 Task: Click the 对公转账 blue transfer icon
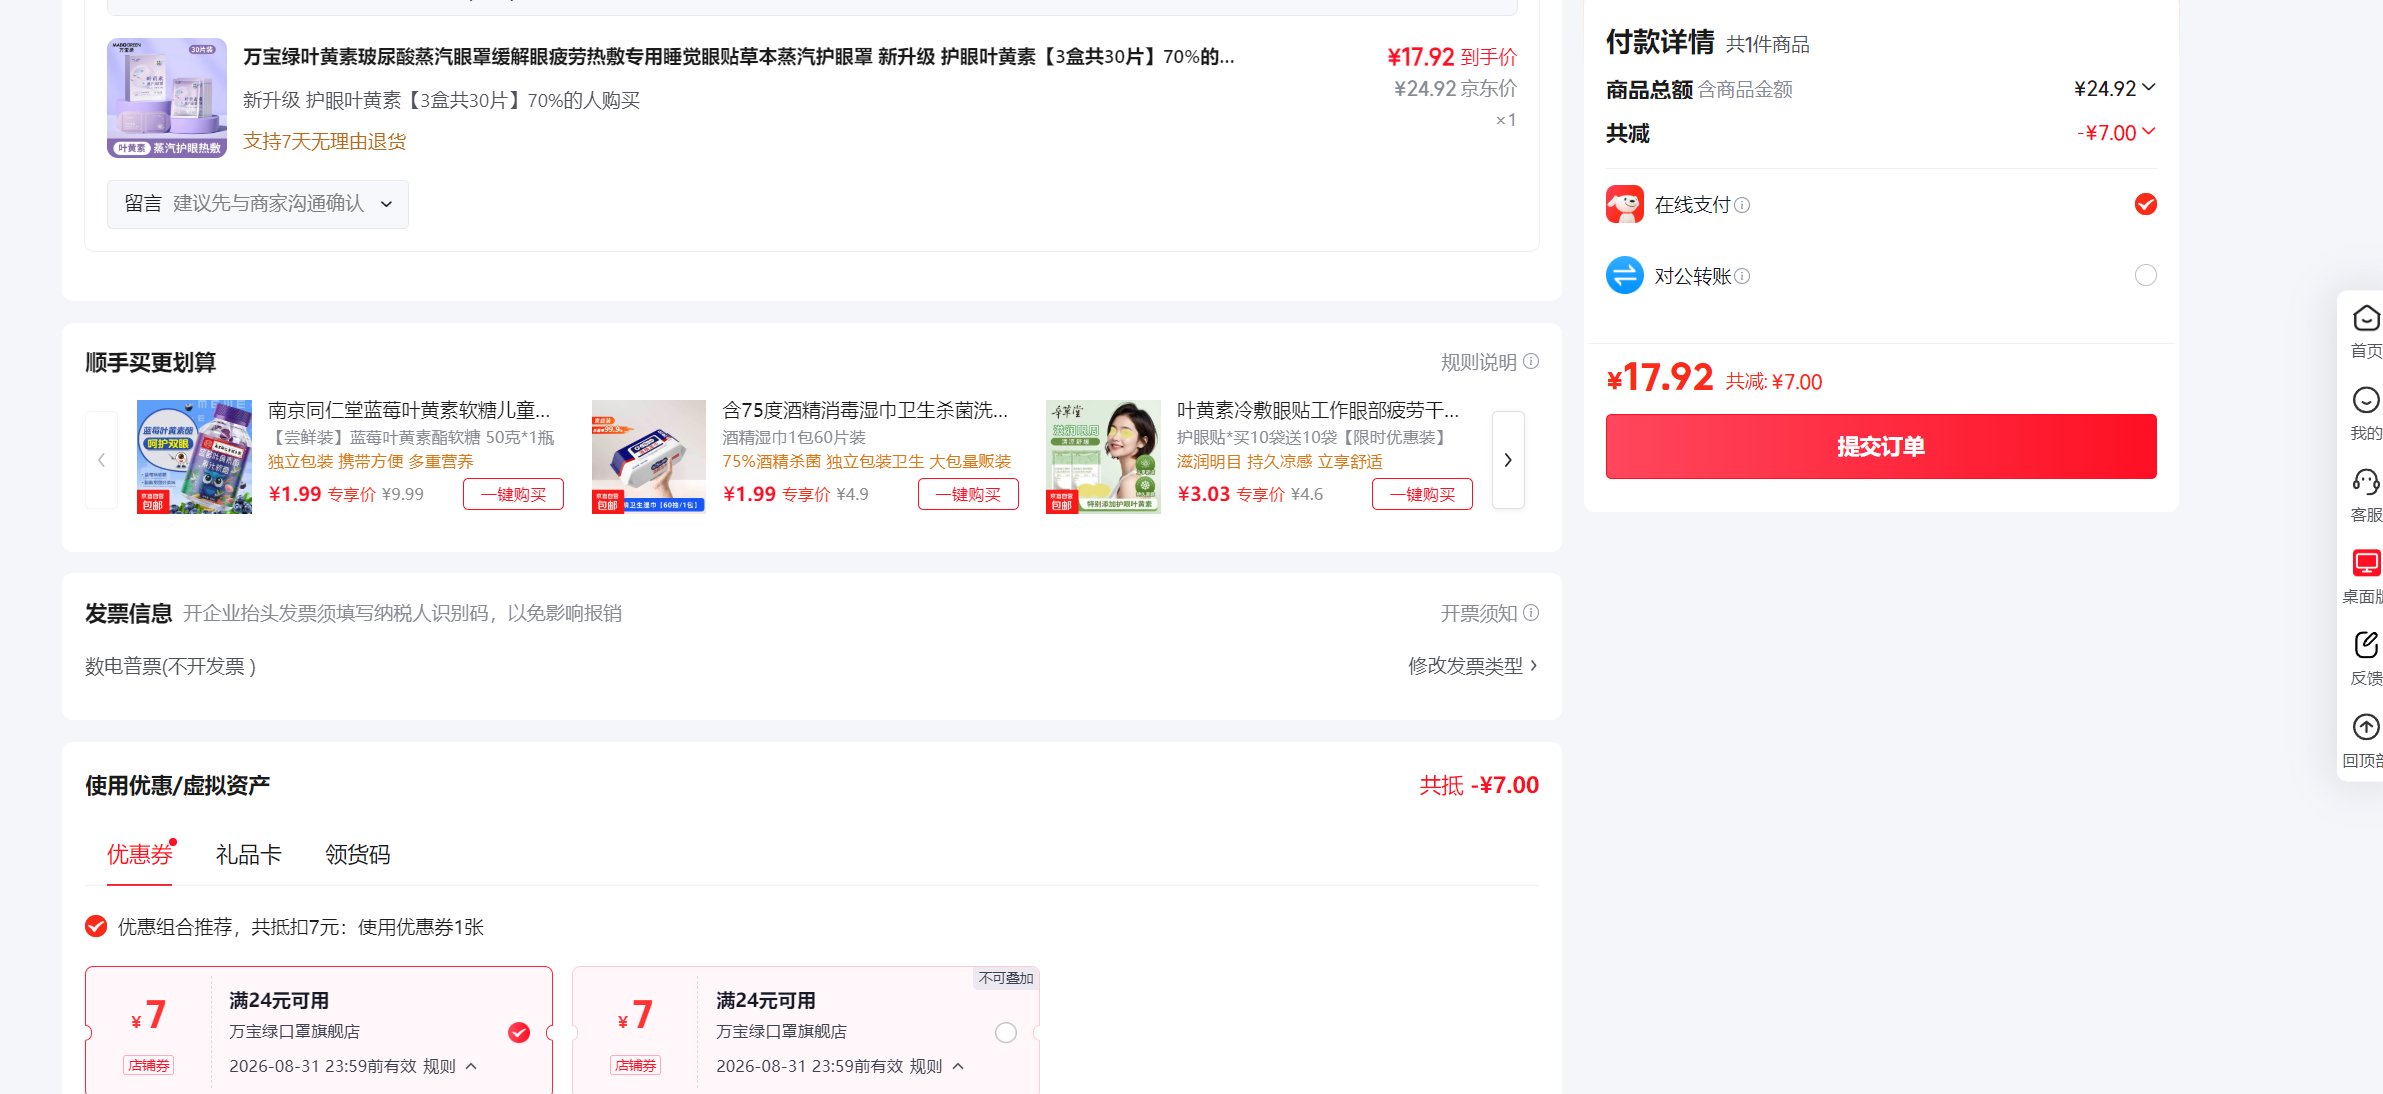click(x=1625, y=275)
